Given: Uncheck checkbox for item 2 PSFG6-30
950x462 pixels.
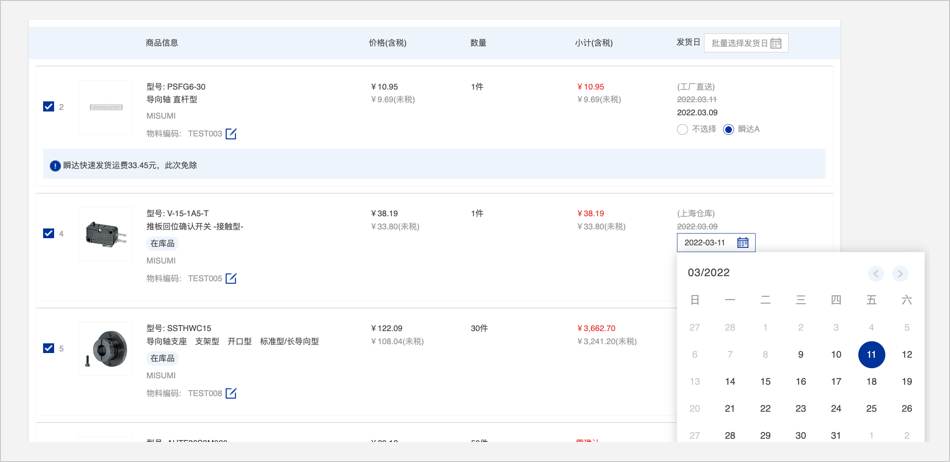Looking at the screenshot, I should pyautogui.click(x=49, y=107).
